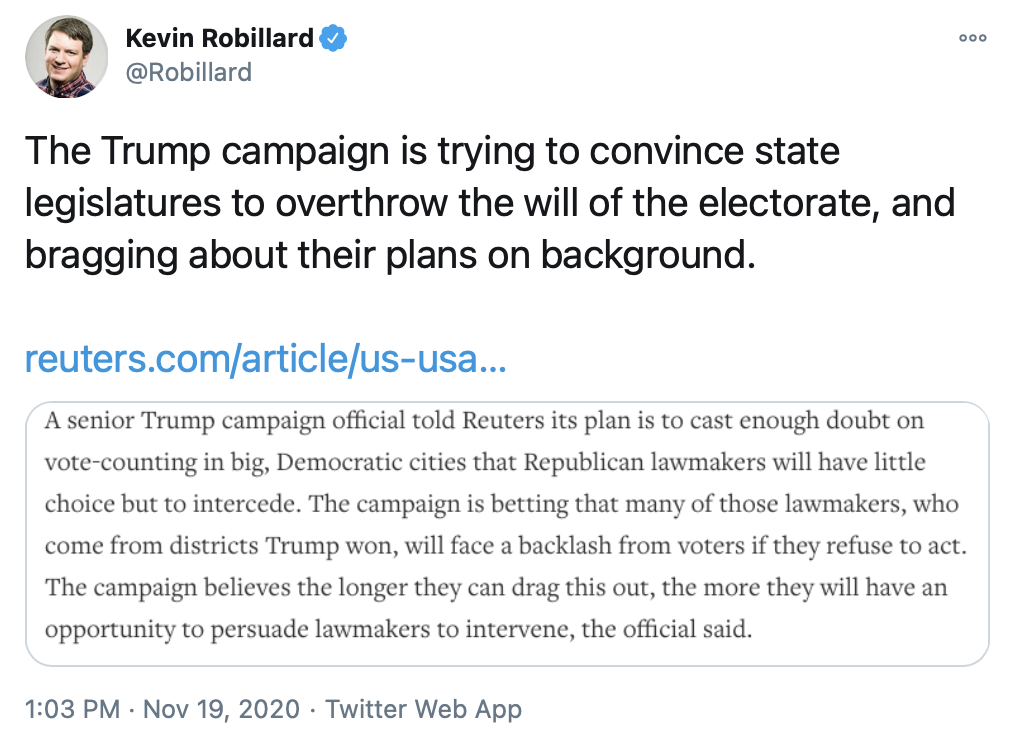Open the three-dot more options menu
Viewport: 1012px width, 736px height.
[972, 37]
